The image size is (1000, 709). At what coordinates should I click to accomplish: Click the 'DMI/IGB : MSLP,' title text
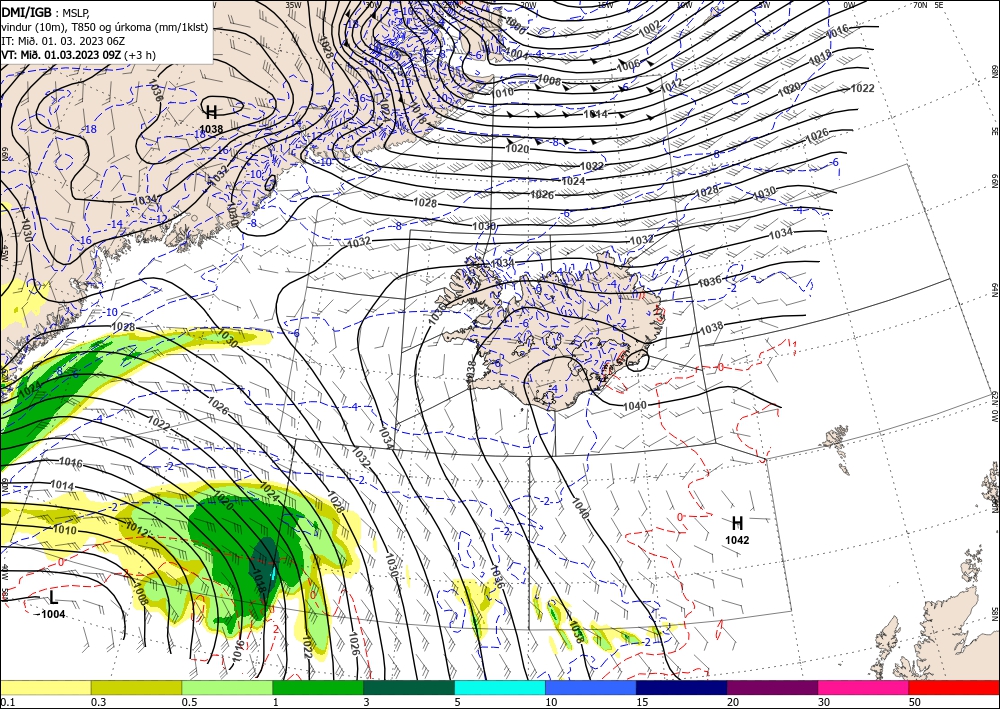45,11
